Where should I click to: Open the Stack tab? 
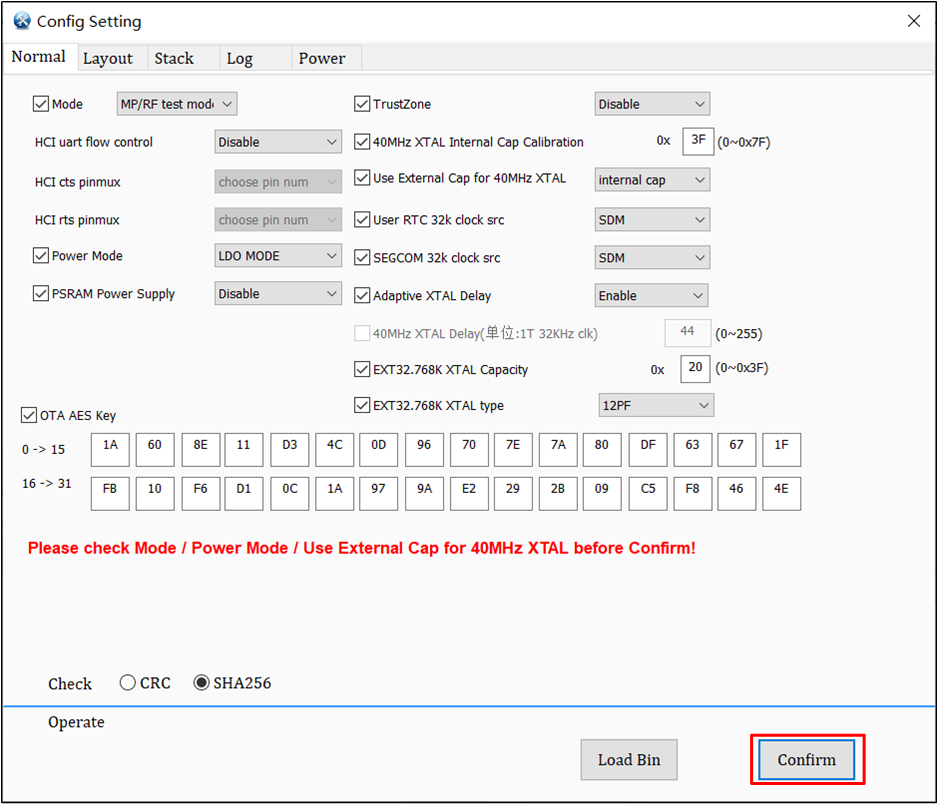pos(174,58)
